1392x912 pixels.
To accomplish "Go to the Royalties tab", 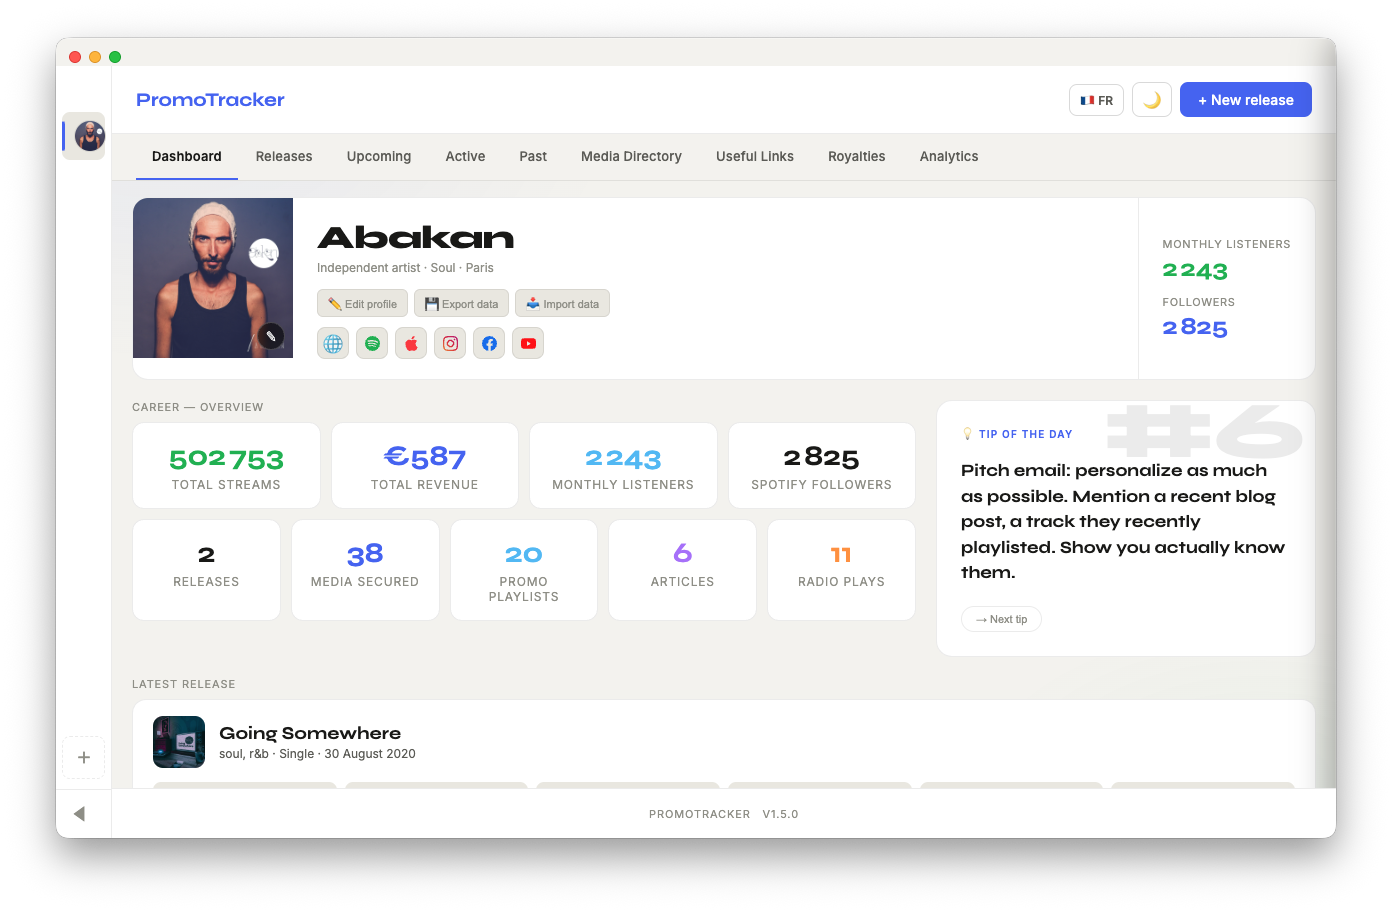I will pos(856,157).
